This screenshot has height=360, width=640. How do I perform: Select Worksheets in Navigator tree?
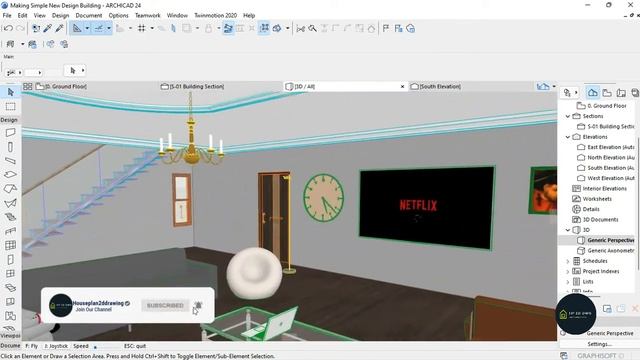pyautogui.click(x=597, y=199)
